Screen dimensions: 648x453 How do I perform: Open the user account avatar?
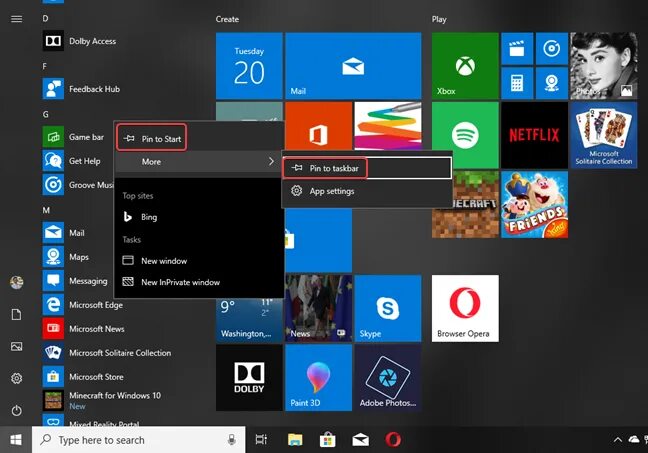17,282
